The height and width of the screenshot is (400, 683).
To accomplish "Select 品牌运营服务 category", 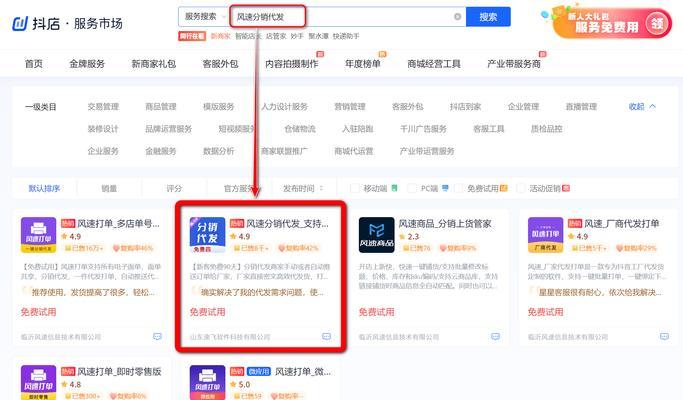I will [x=169, y=129].
